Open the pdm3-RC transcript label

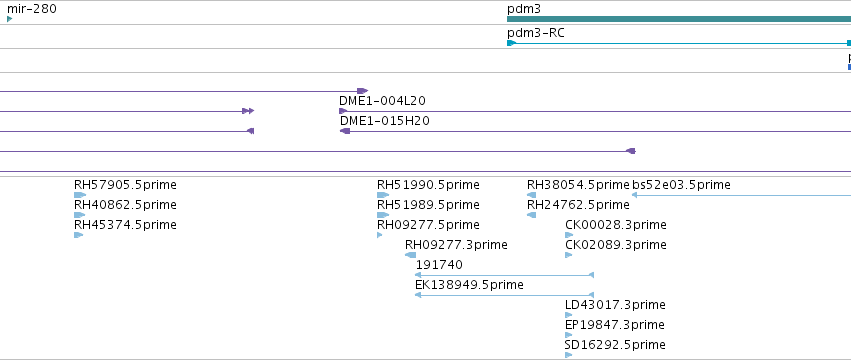[535, 33]
